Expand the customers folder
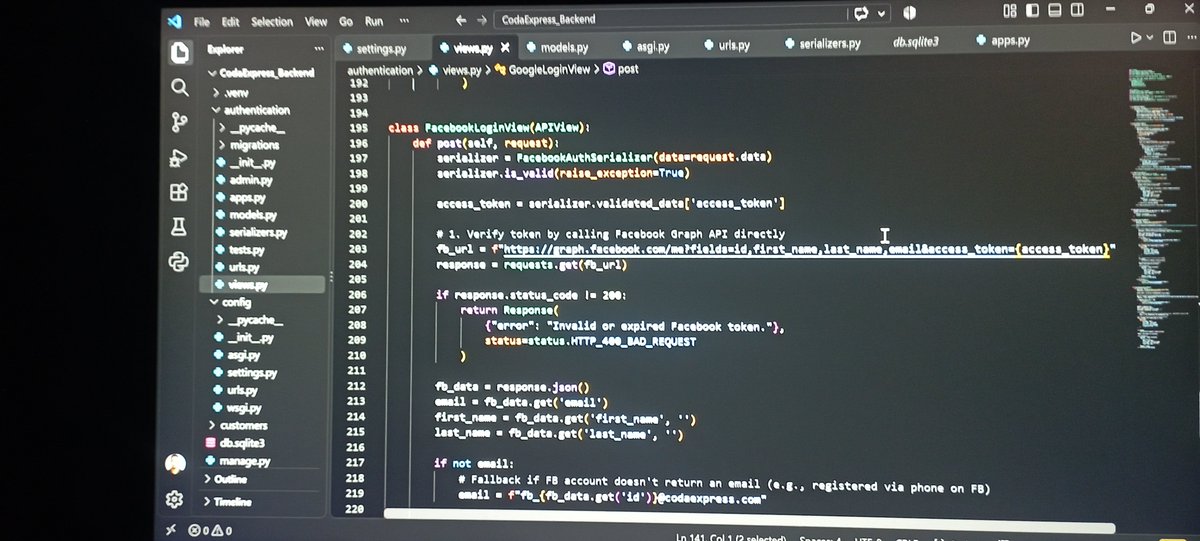 [x=243, y=425]
